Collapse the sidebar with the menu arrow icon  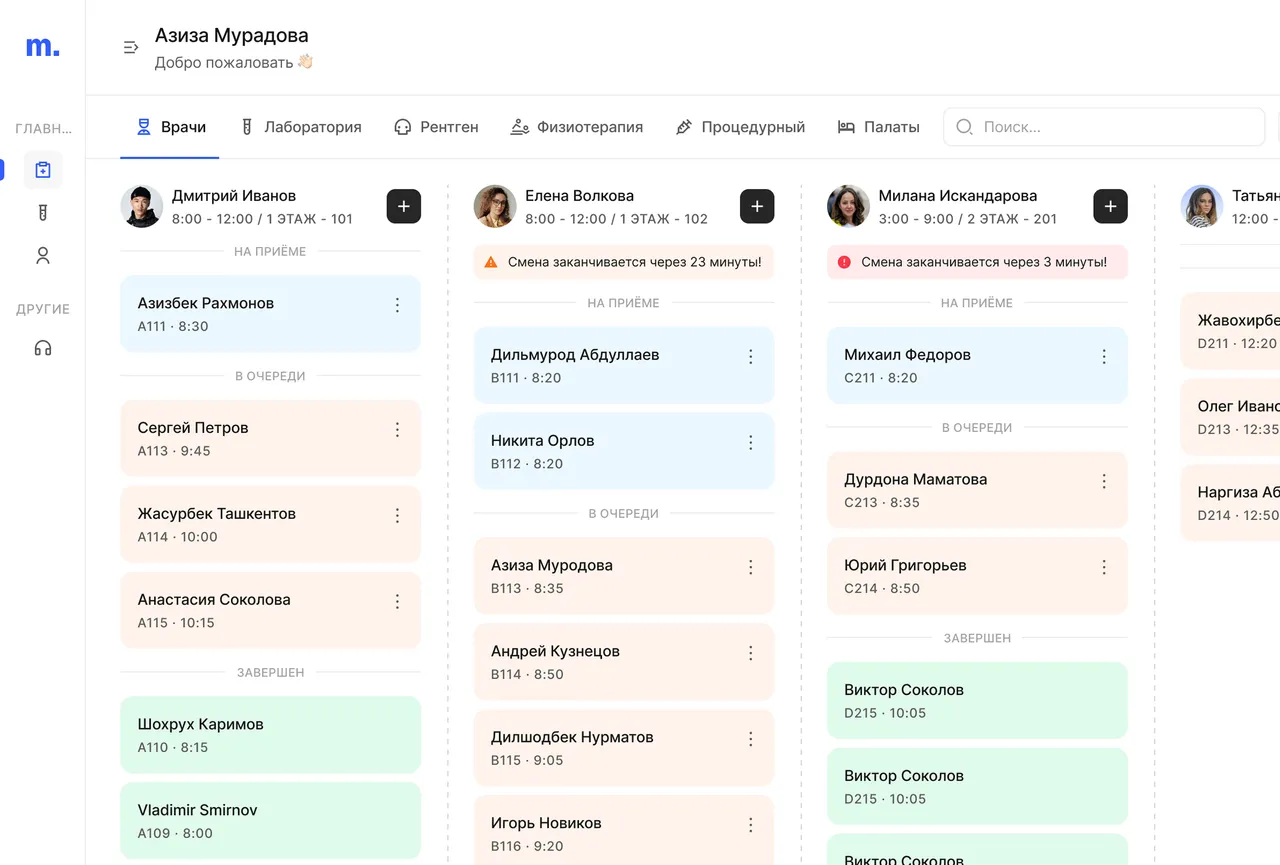pos(130,47)
